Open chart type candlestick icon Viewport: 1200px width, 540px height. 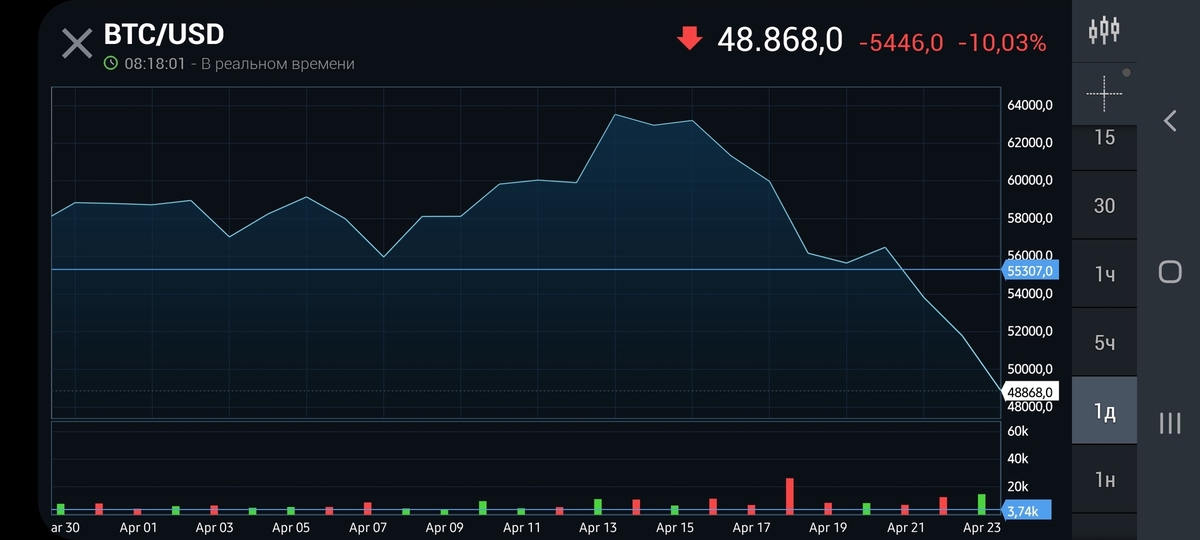click(x=1104, y=30)
